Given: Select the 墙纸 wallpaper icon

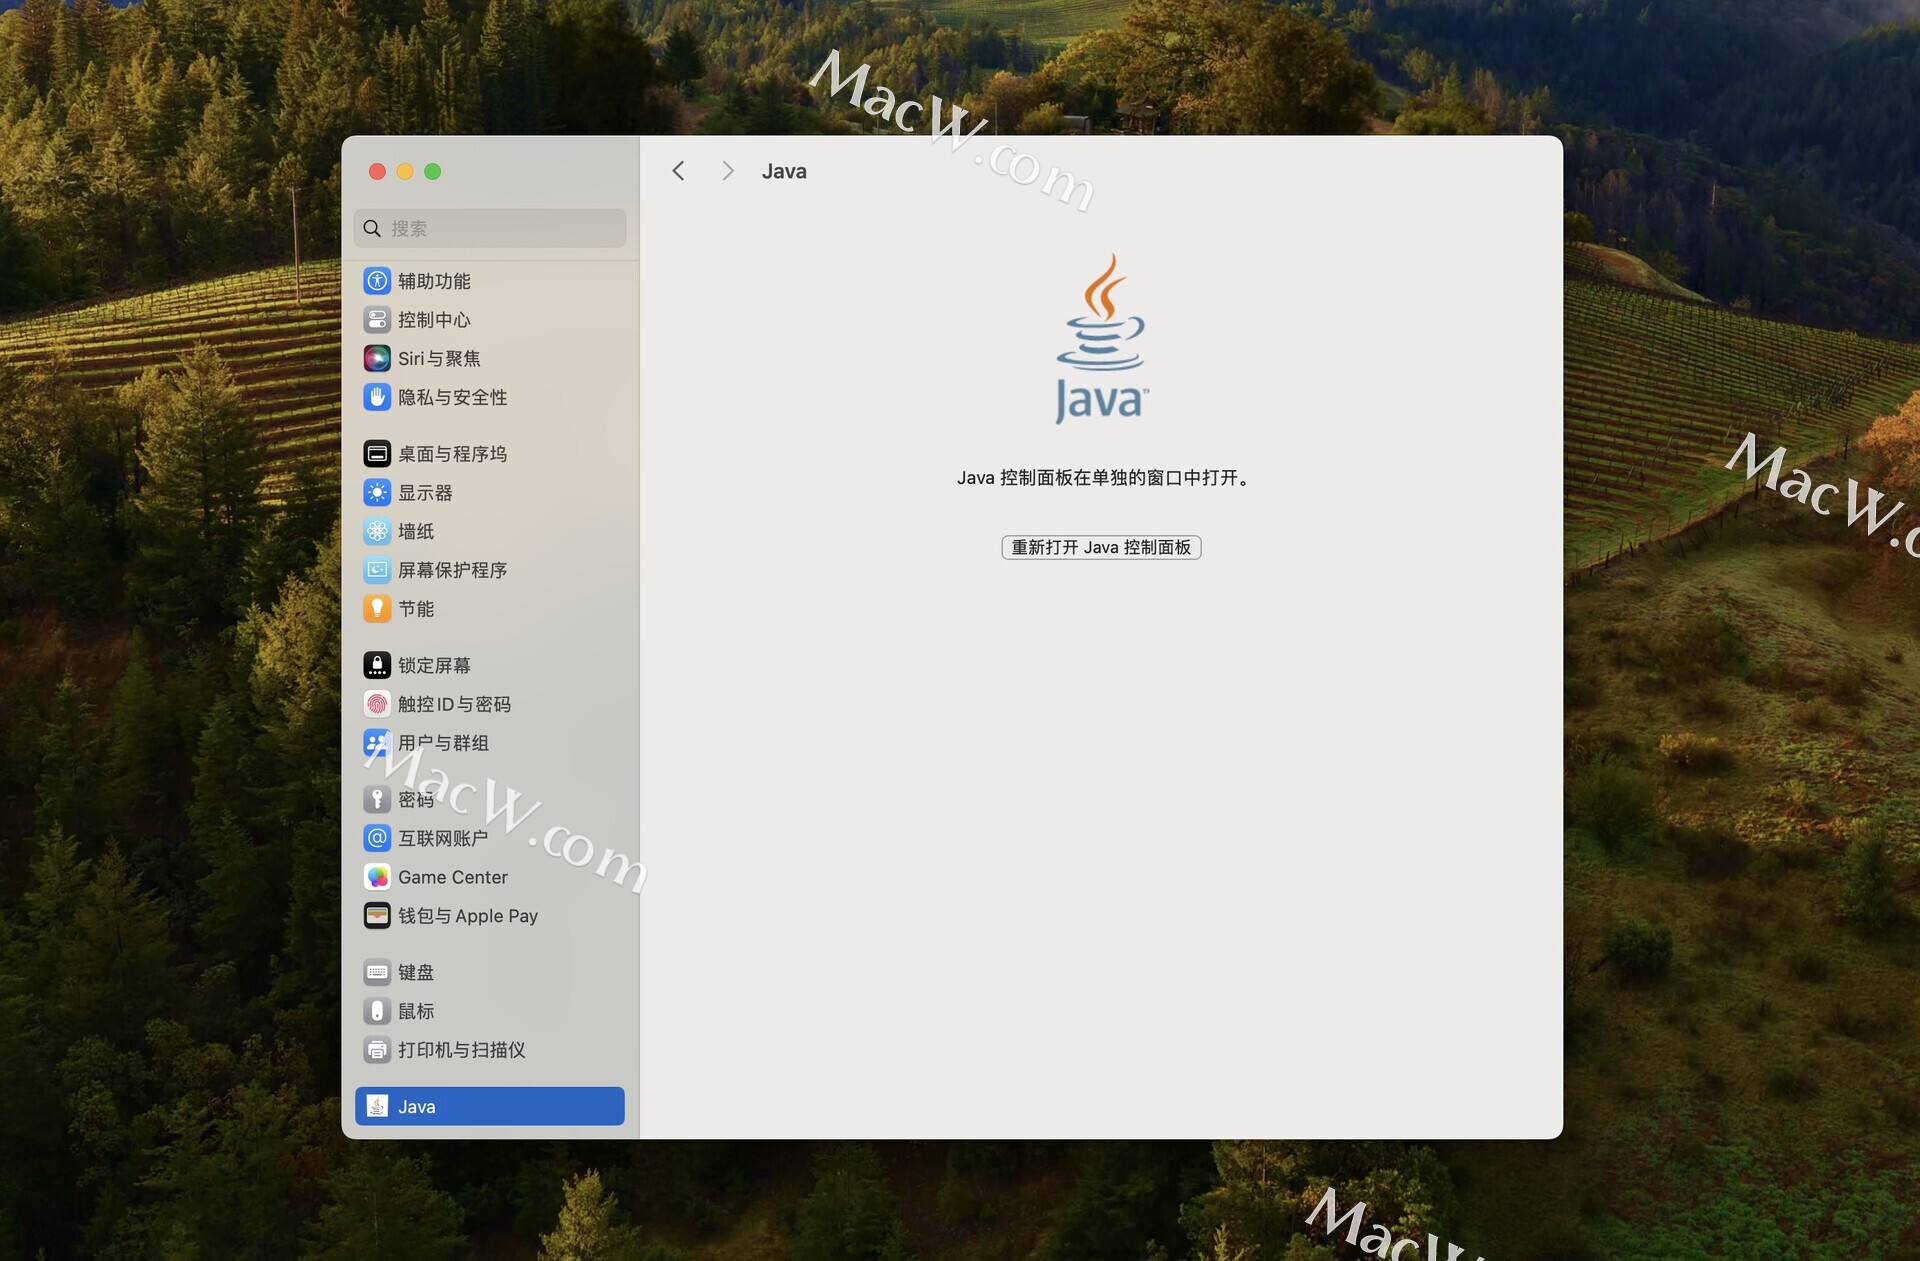Looking at the screenshot, I should (377, 531).
